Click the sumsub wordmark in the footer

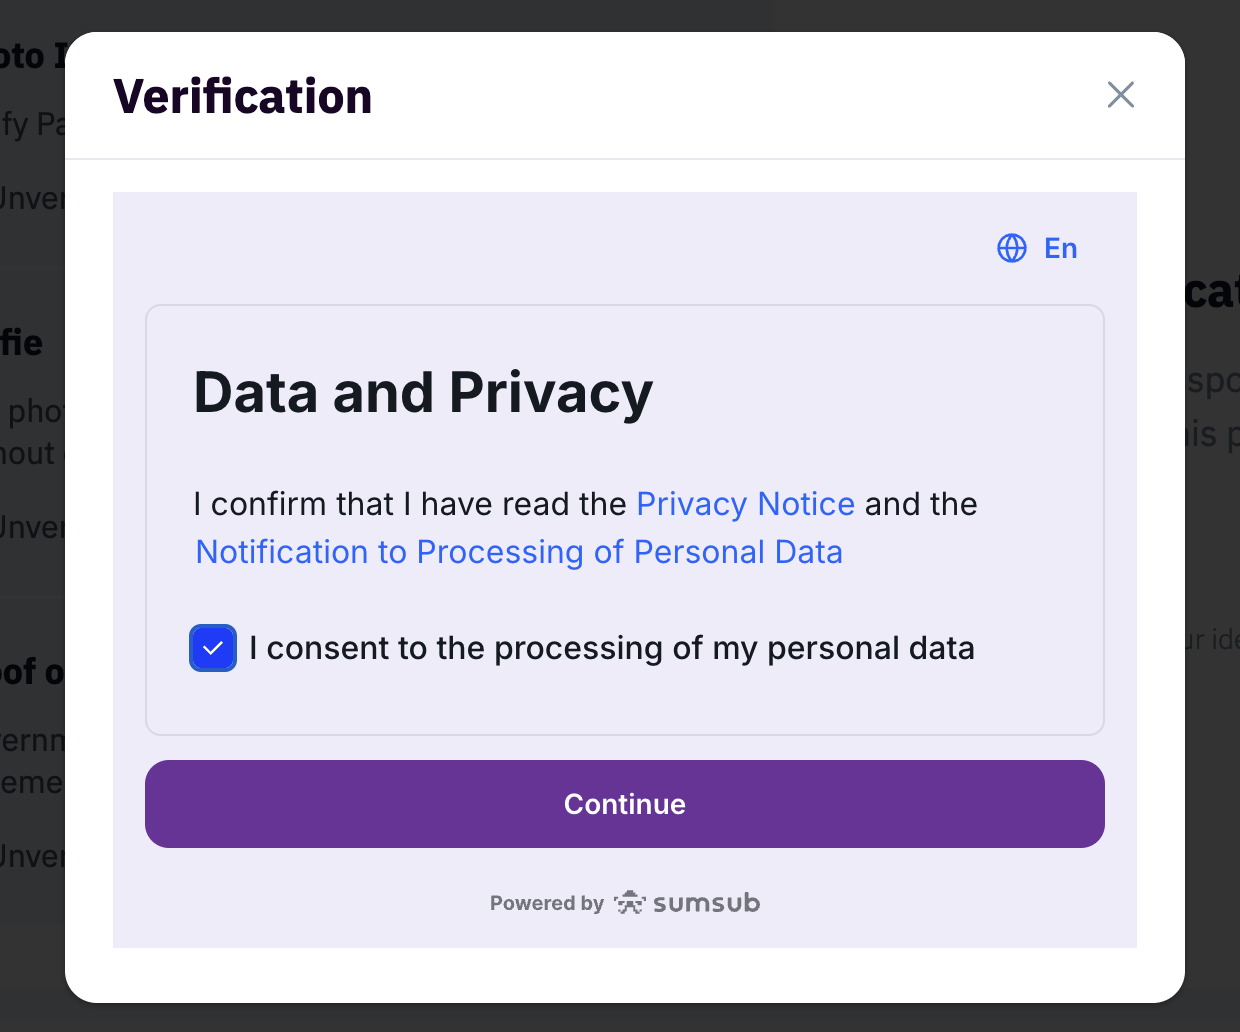tap(706, 903)
